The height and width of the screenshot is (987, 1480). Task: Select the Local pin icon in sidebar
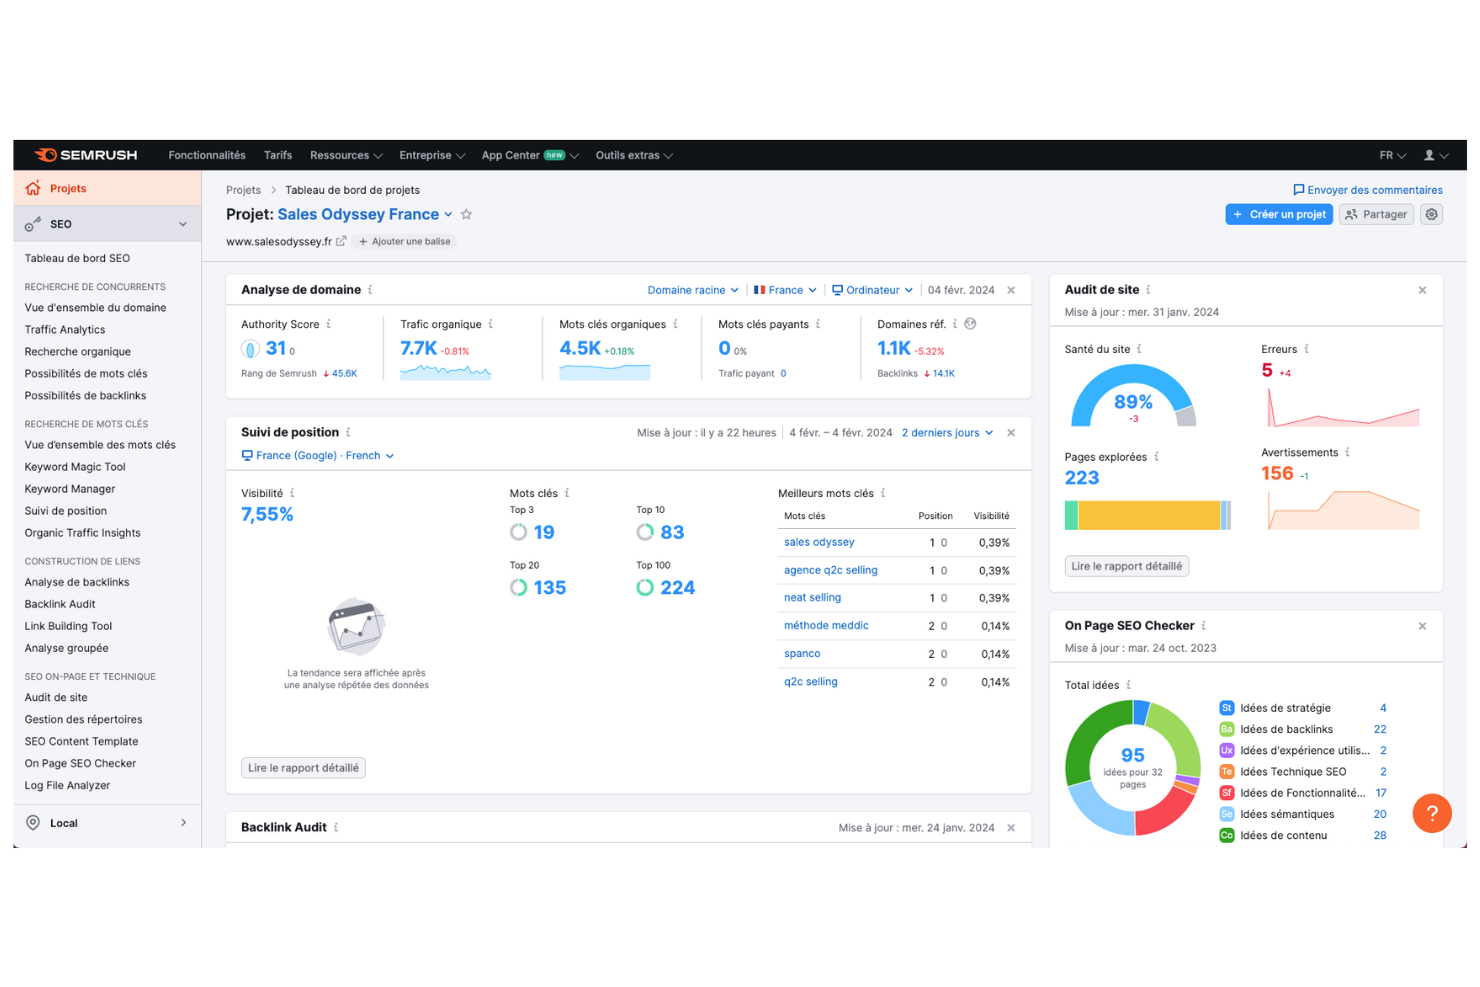pyautogui.click(x=33, y=822)
